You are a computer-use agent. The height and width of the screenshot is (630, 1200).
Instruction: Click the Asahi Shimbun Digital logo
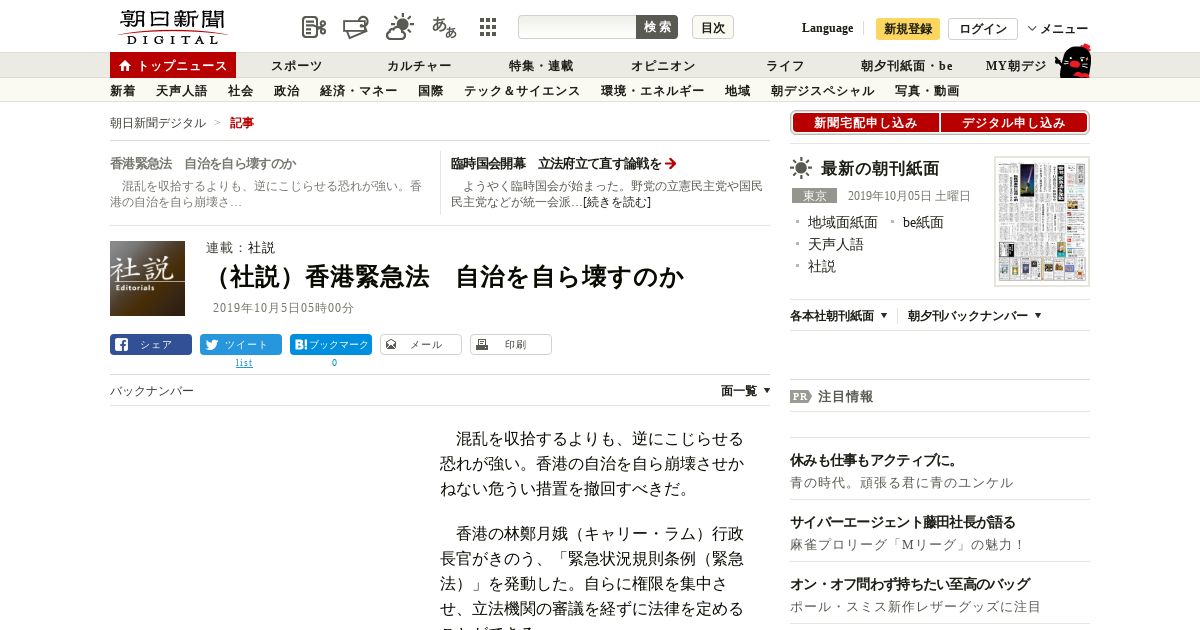173,27
